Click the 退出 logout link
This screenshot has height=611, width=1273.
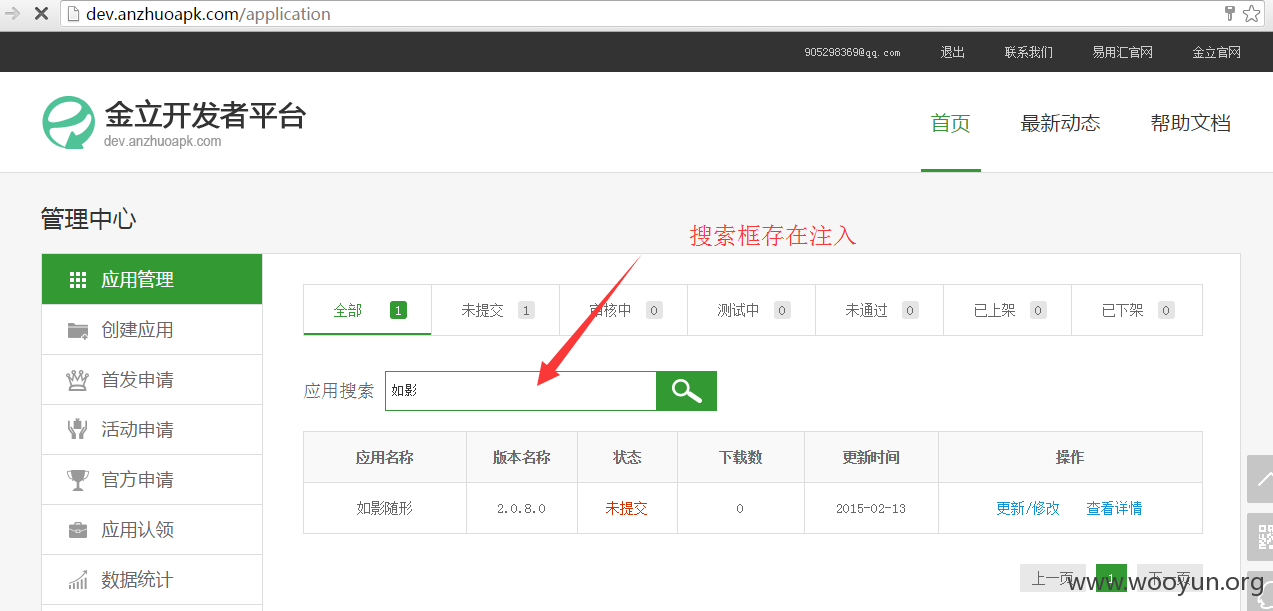click(953, 52)
